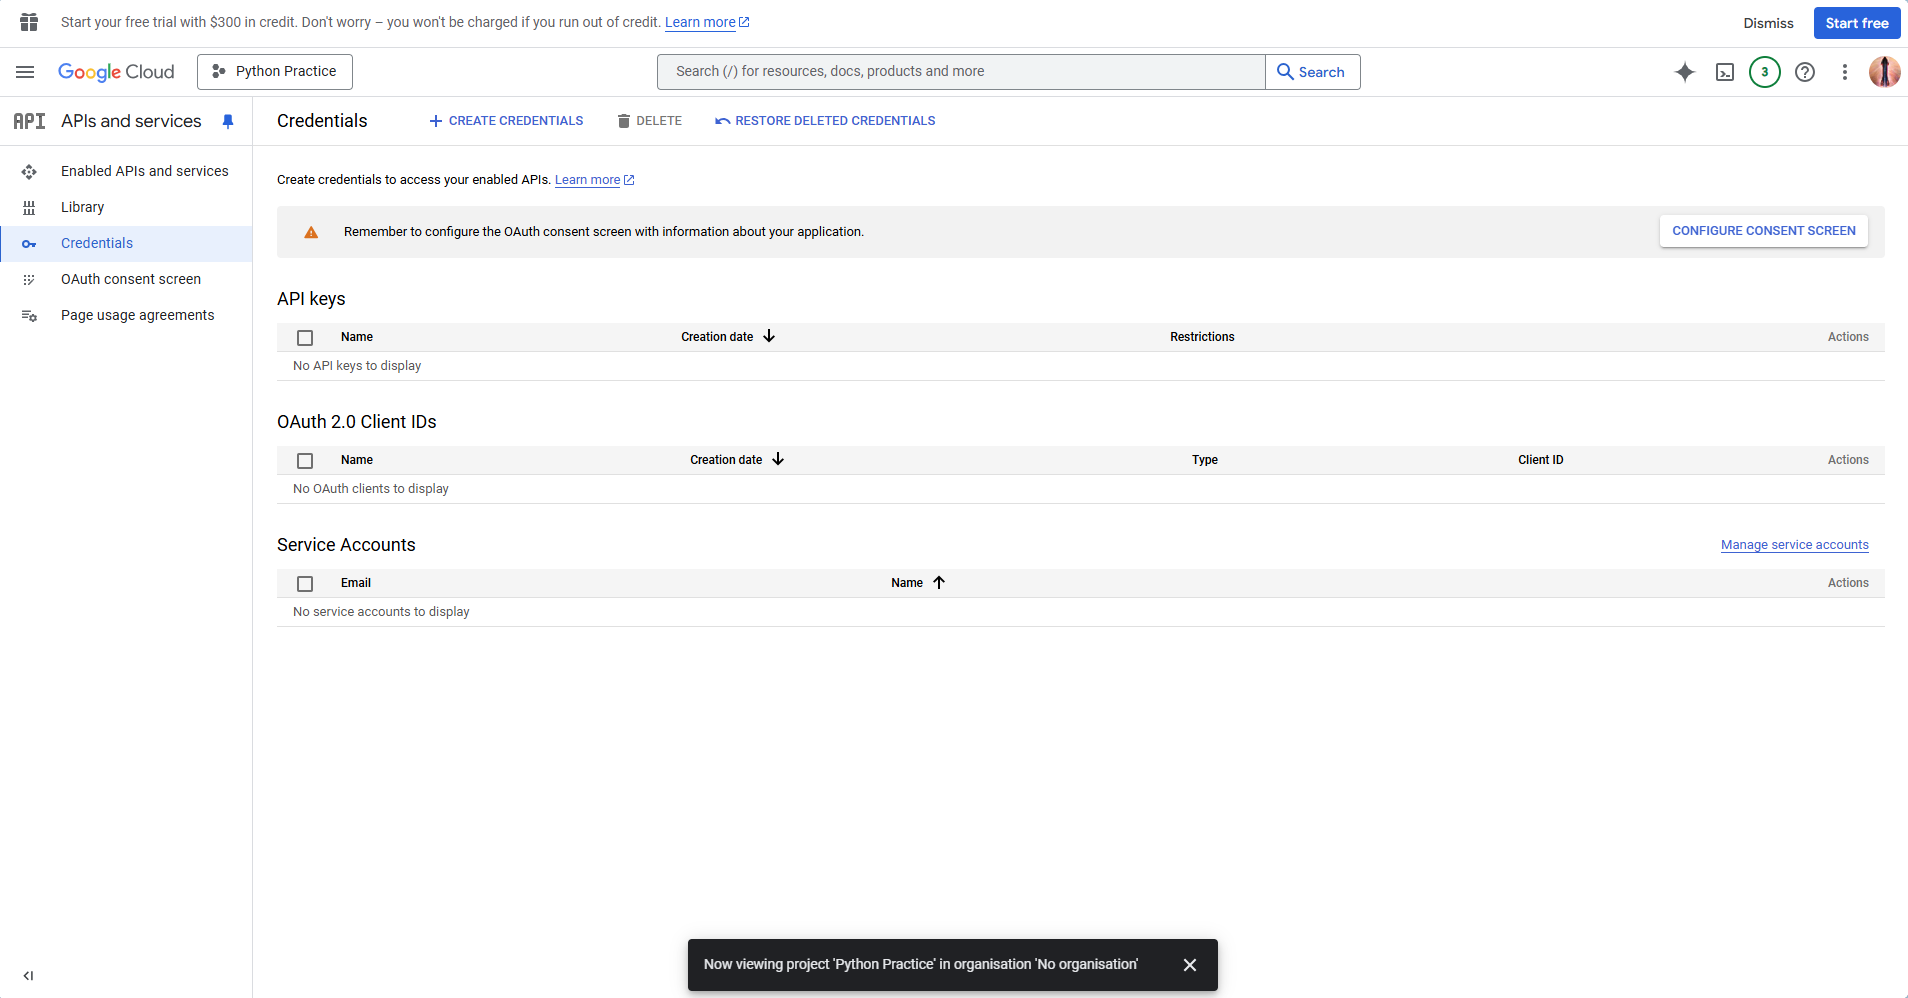Open notifications badge showing 3
Screen dimensions: 1908x998
point(1765,72)
